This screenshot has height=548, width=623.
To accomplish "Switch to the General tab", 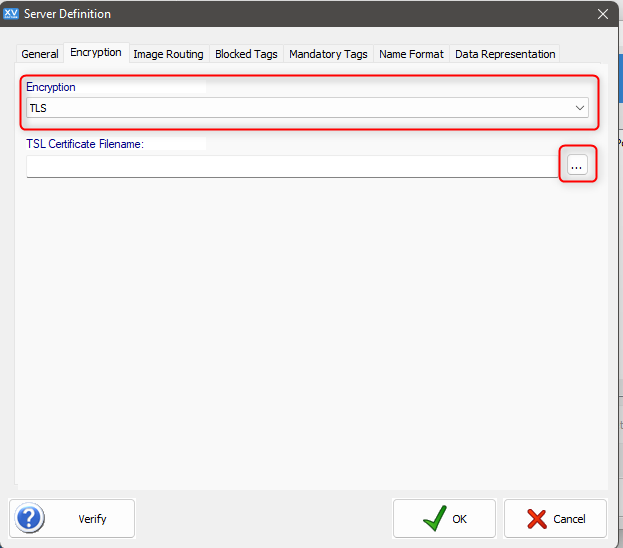I will tap(40, 54).
